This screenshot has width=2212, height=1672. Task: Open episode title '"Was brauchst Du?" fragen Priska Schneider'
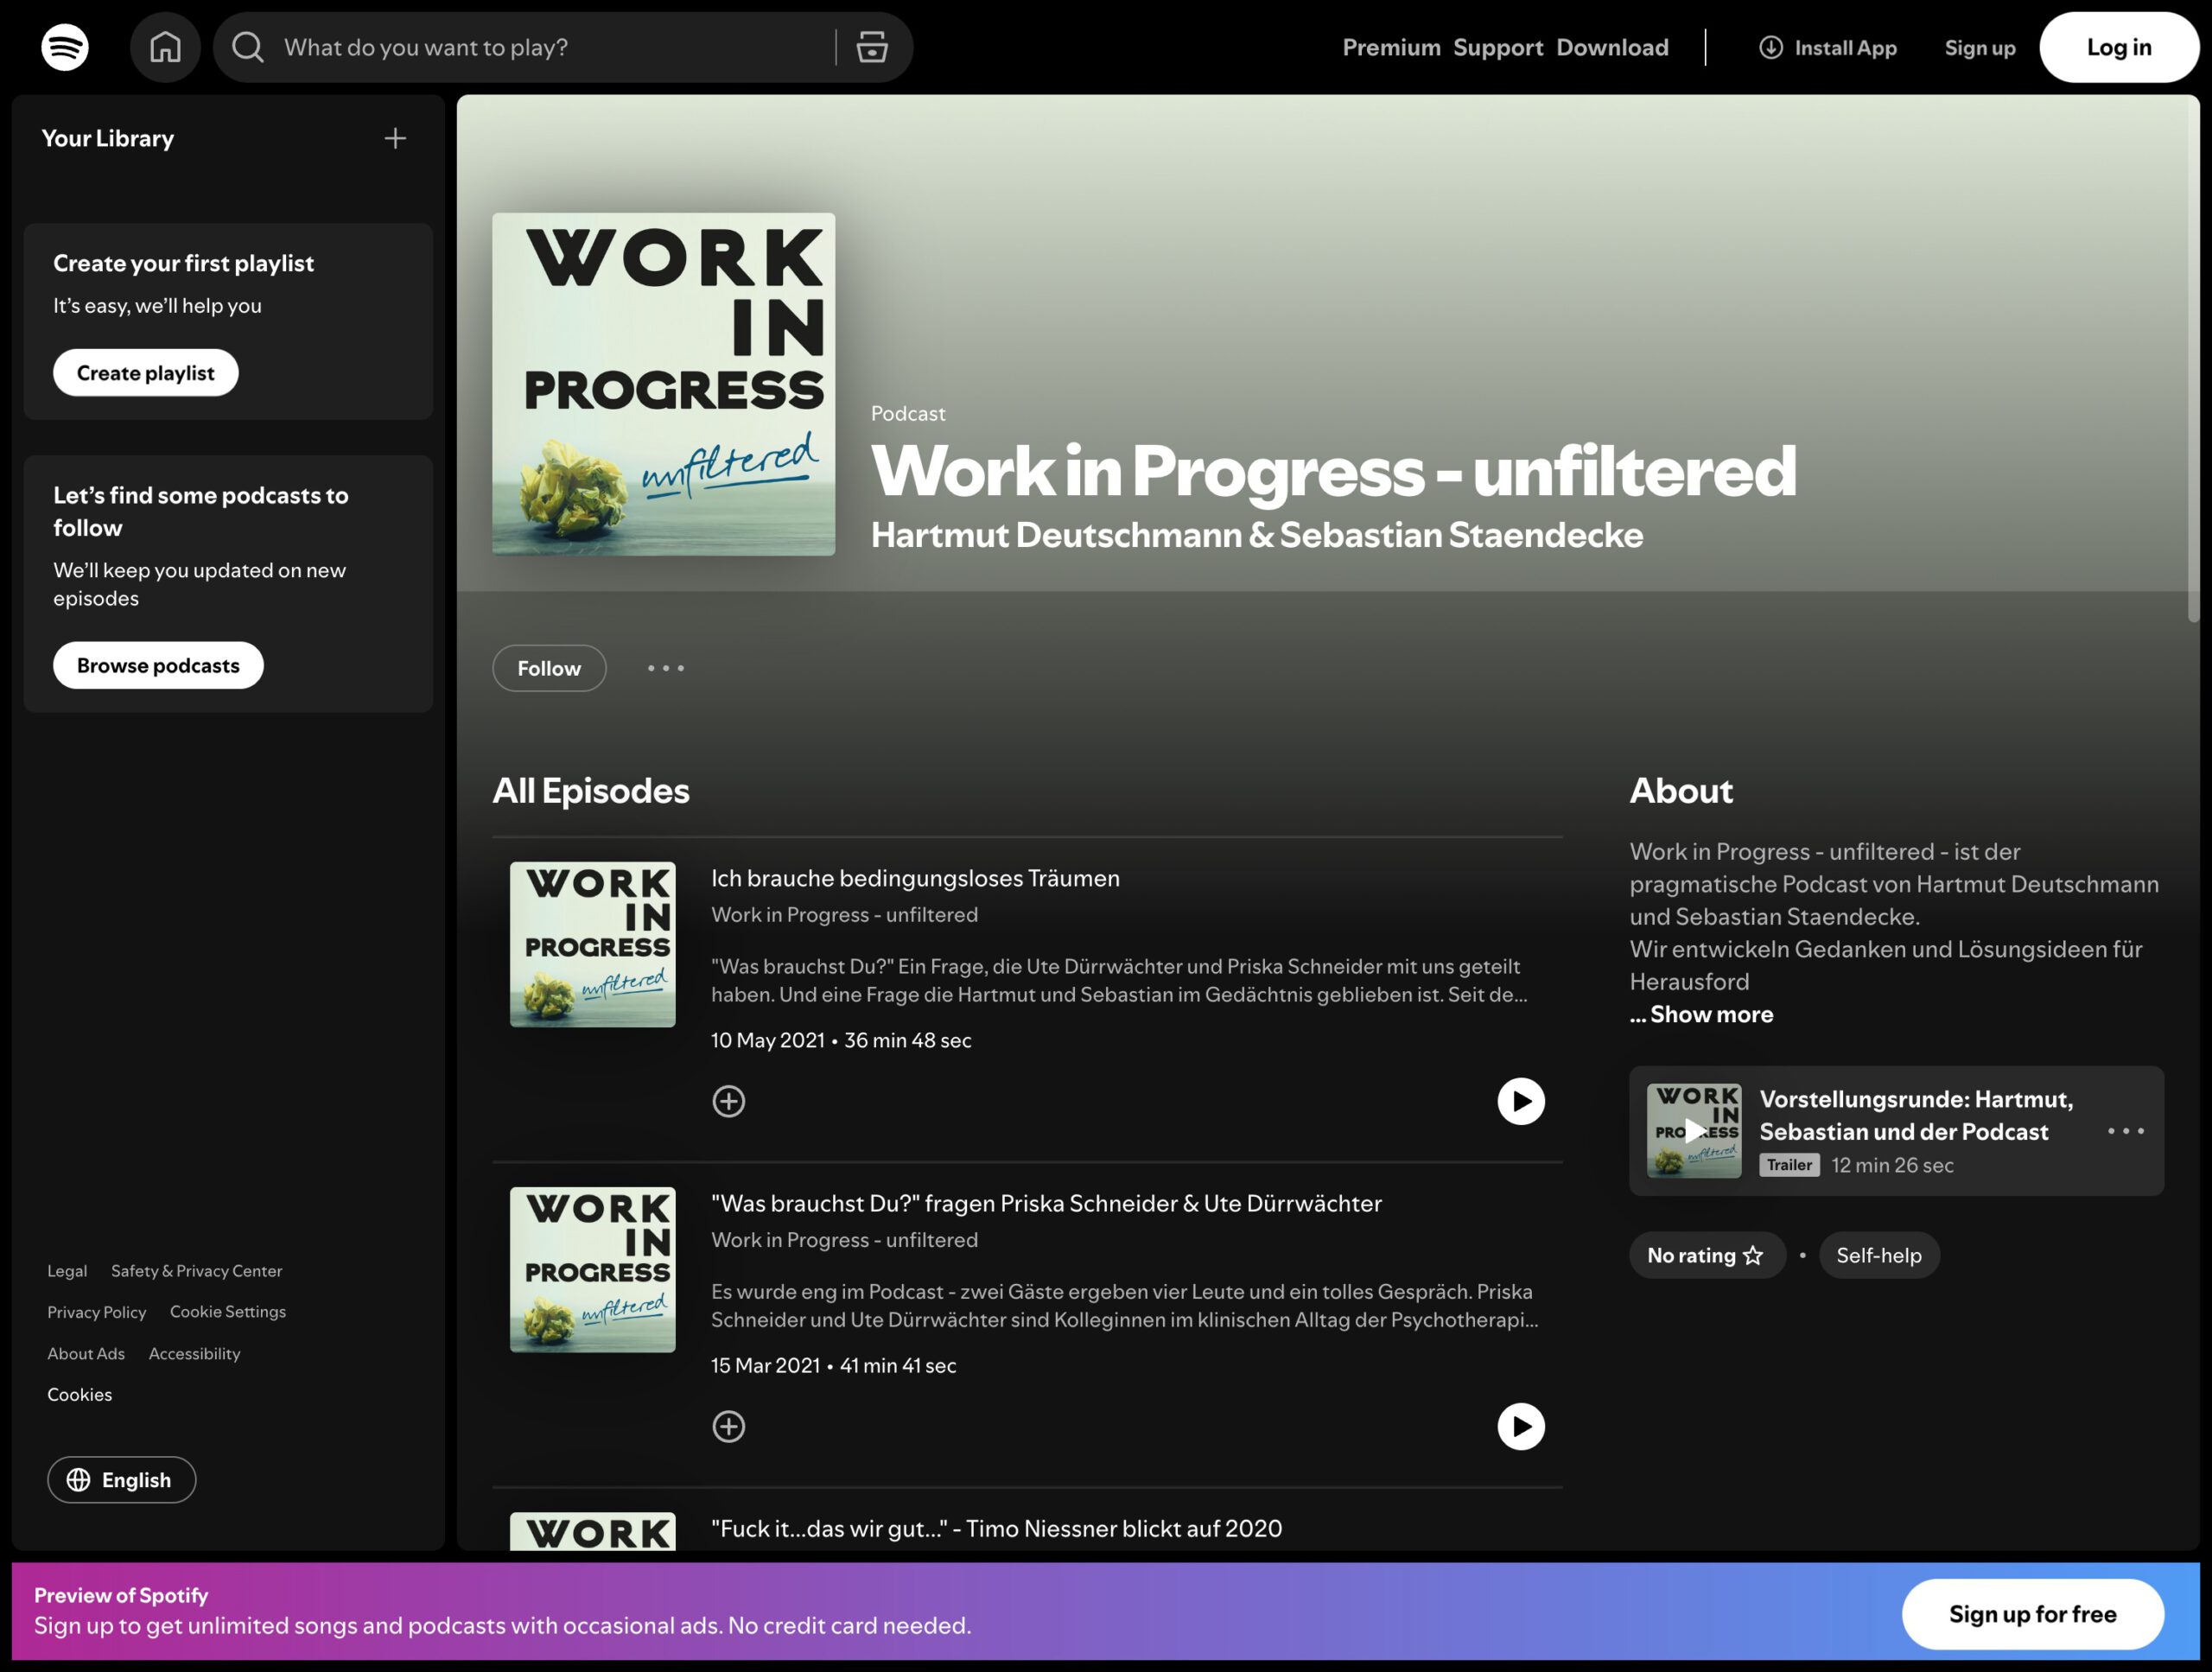click(x=1046, y=1203)
